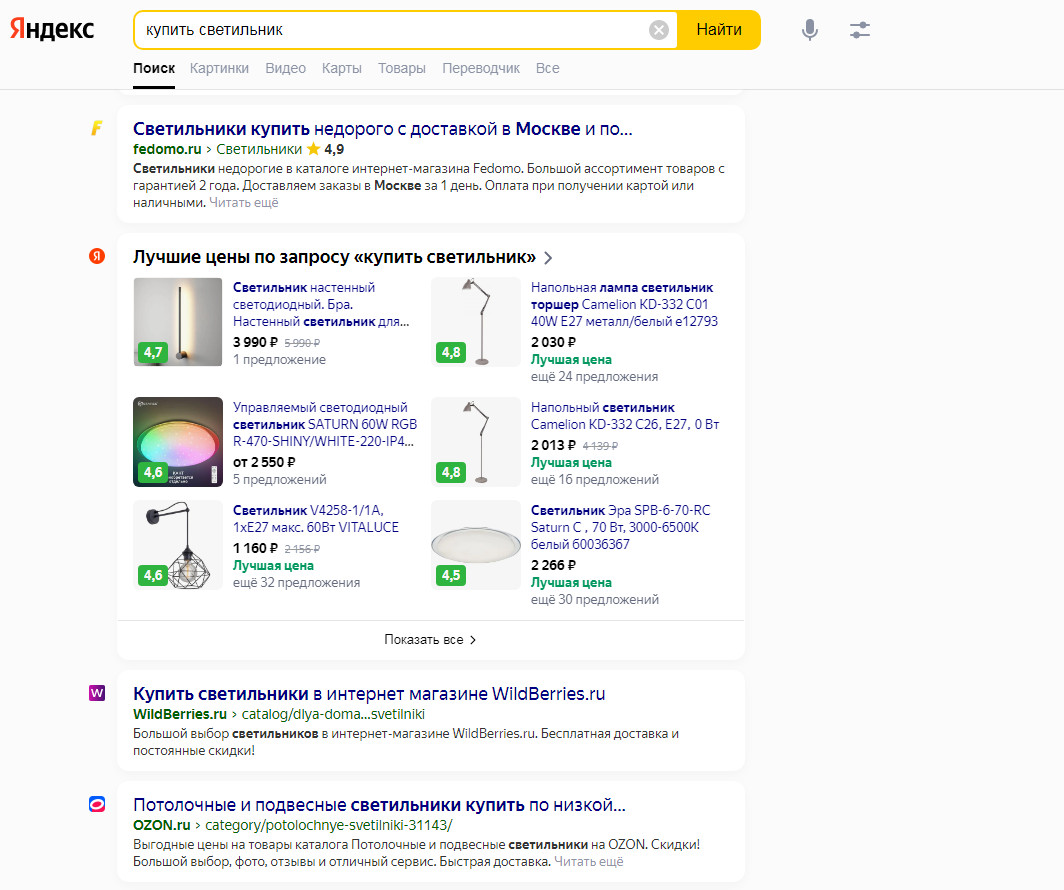1064x890 pixels.
Task: Switch to the Картинки tab
Action: click(x=219, y=68)
